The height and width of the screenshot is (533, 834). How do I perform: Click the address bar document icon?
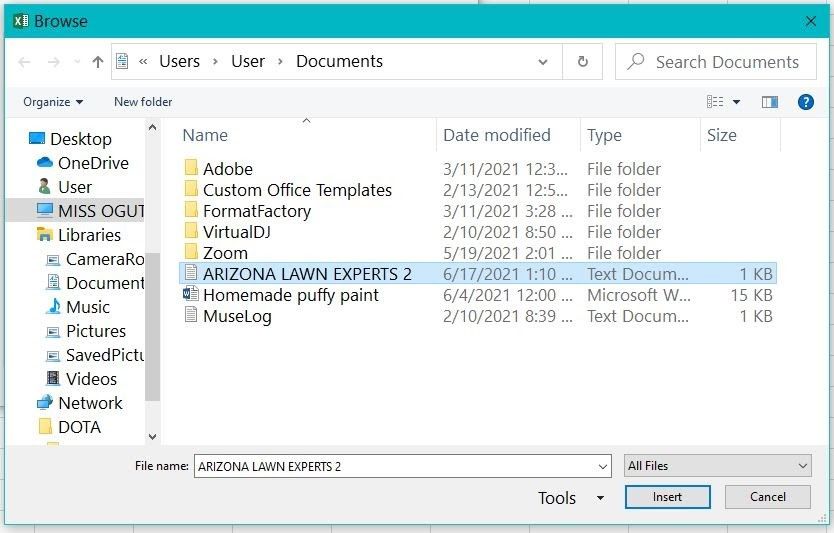(122, 61)
